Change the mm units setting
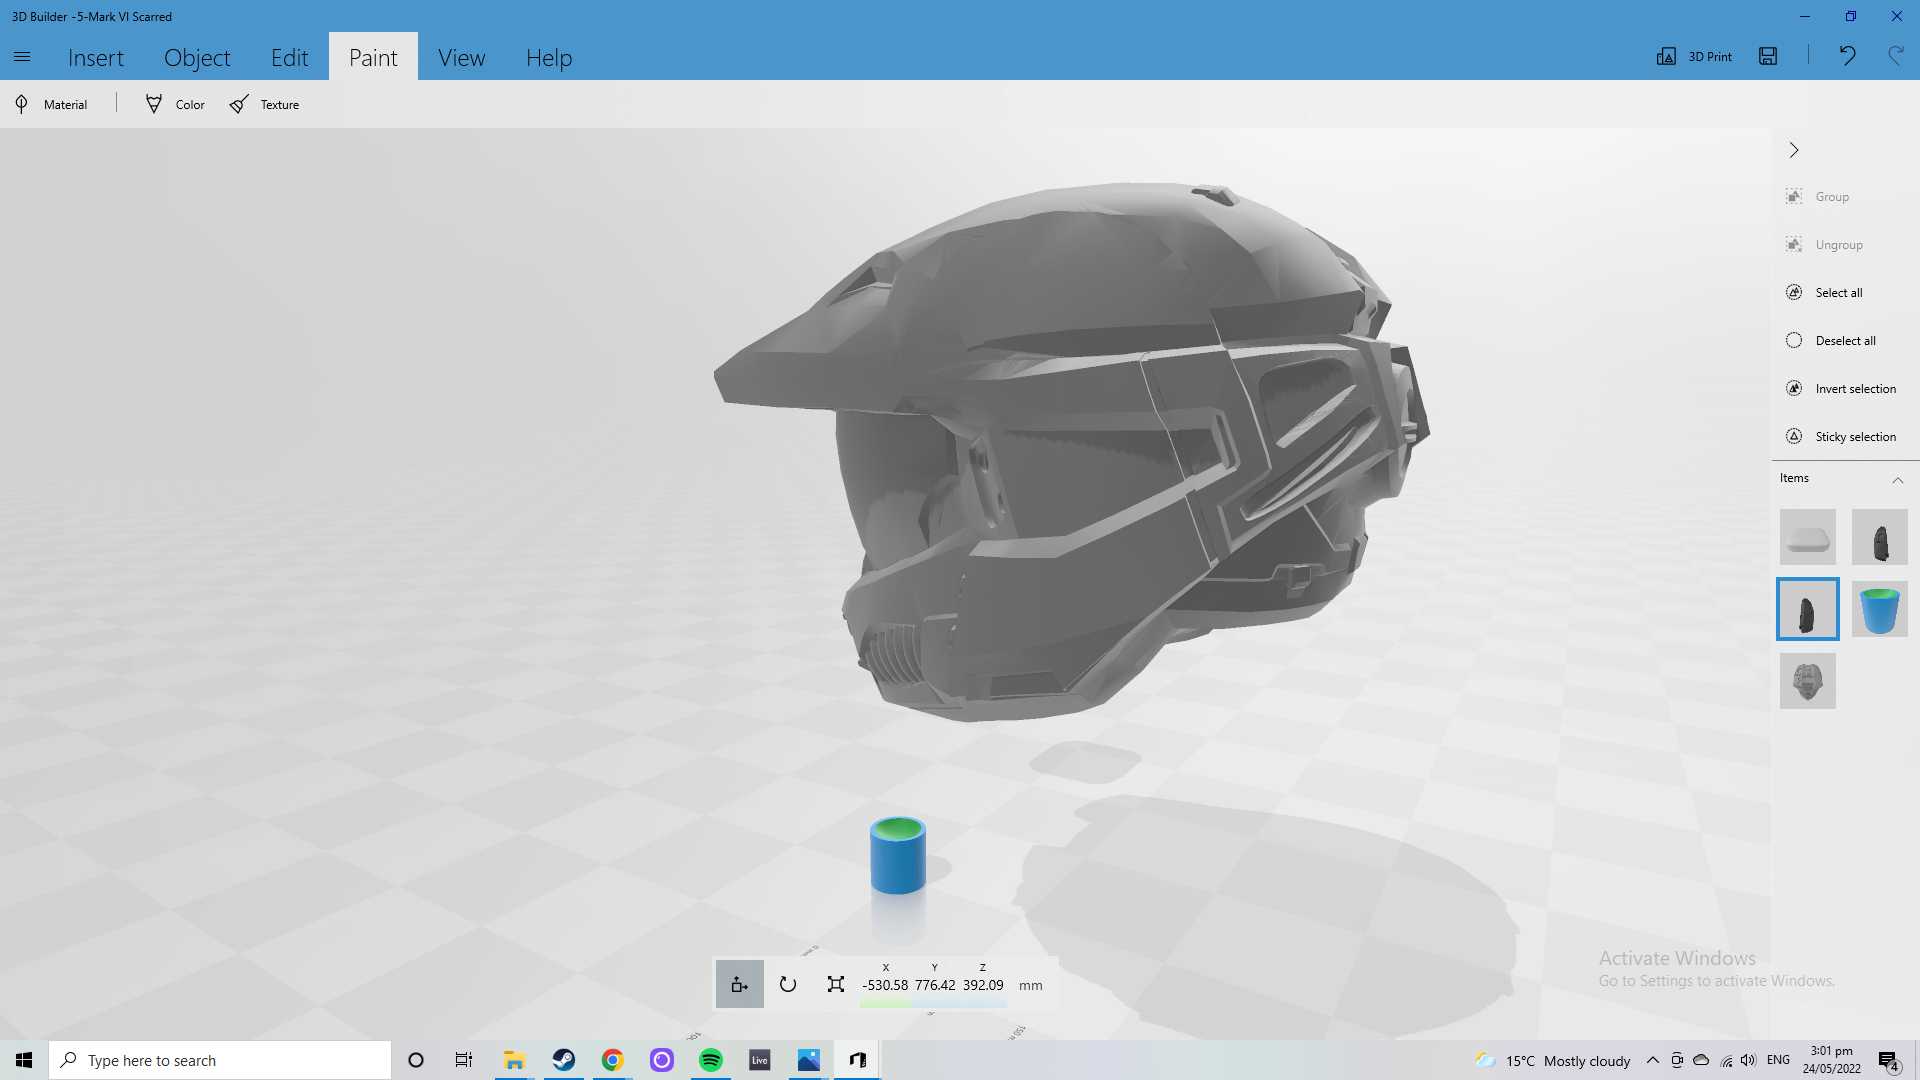The width and height of the screenshot is (1920, 1080). pos(1031,986)
